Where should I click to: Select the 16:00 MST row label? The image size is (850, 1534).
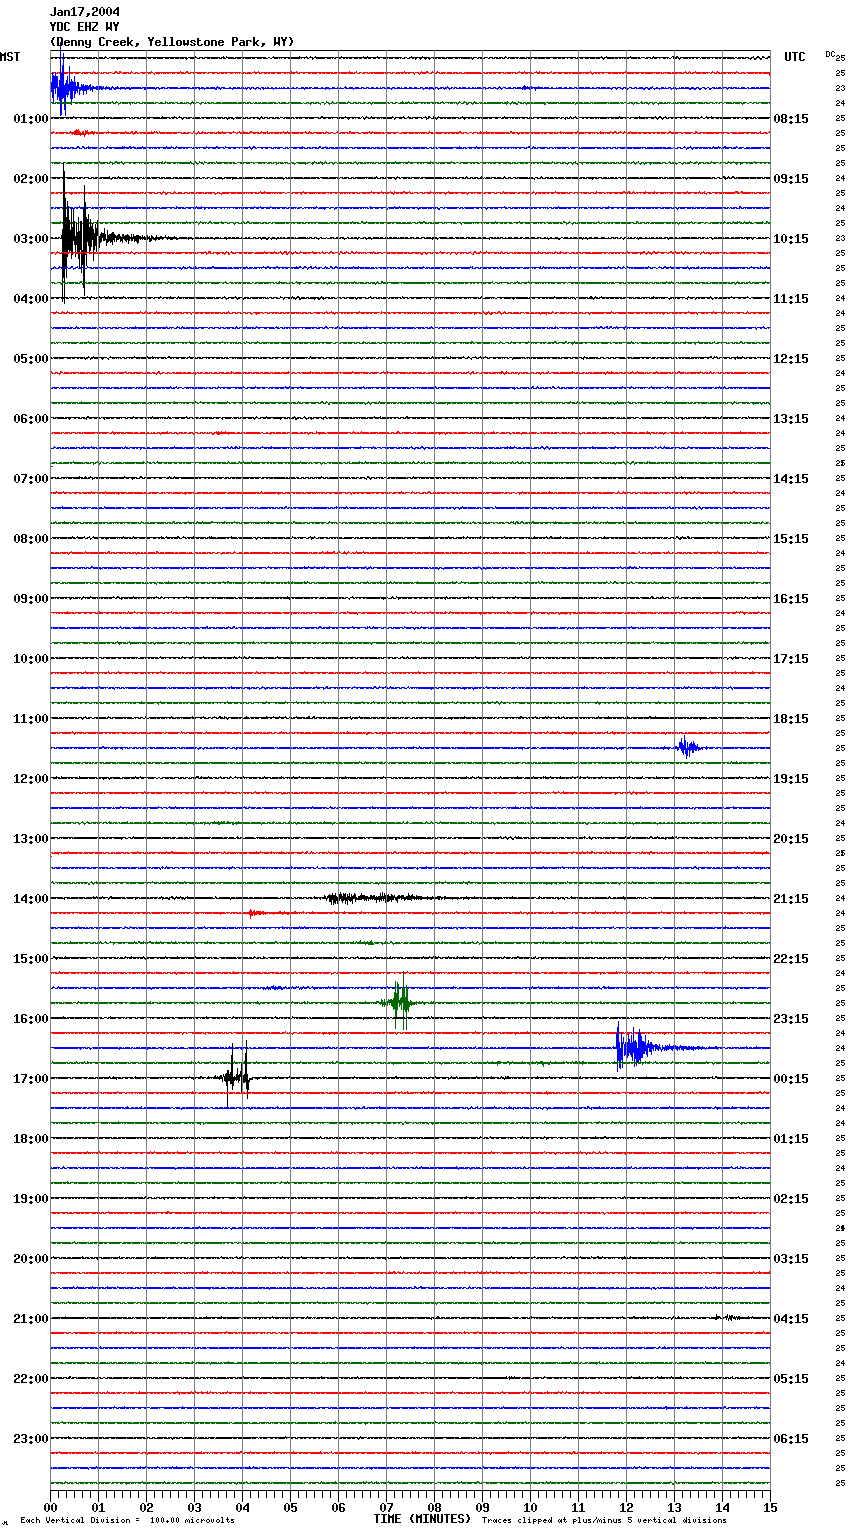(30, 1019)
